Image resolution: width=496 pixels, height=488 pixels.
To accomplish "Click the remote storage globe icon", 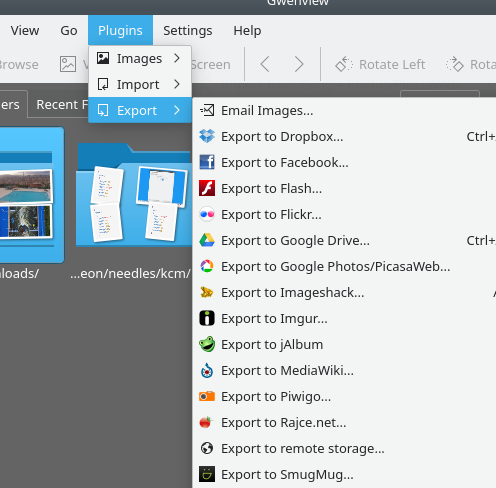I will [207, 448].
